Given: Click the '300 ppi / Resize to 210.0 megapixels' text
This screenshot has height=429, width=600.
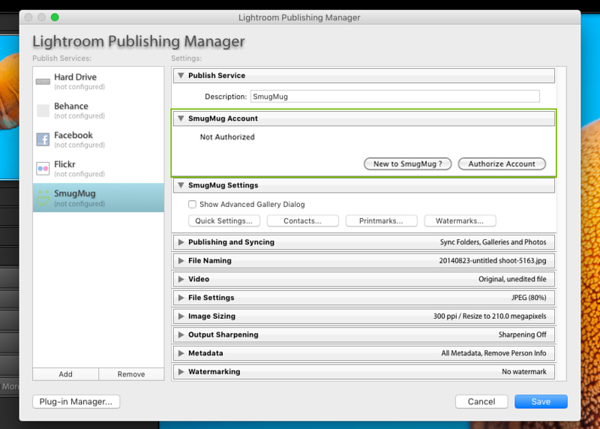Looking at the screenshot, I should (x=490, y=316).
